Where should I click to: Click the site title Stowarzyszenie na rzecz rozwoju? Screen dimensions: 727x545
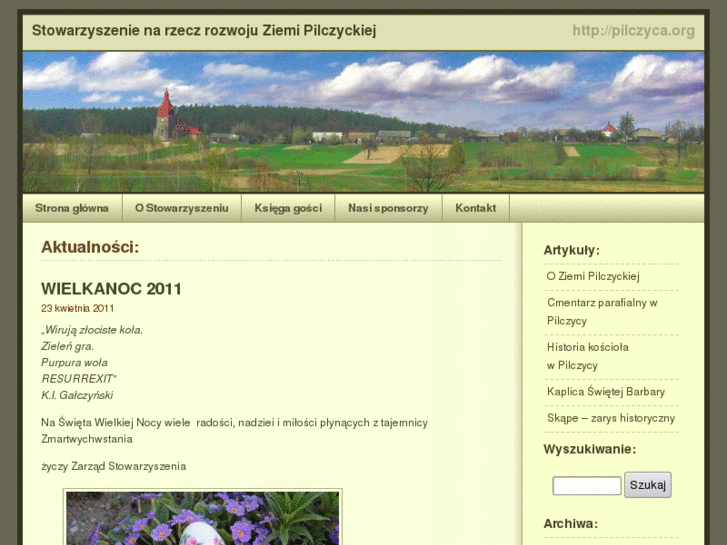204,30
